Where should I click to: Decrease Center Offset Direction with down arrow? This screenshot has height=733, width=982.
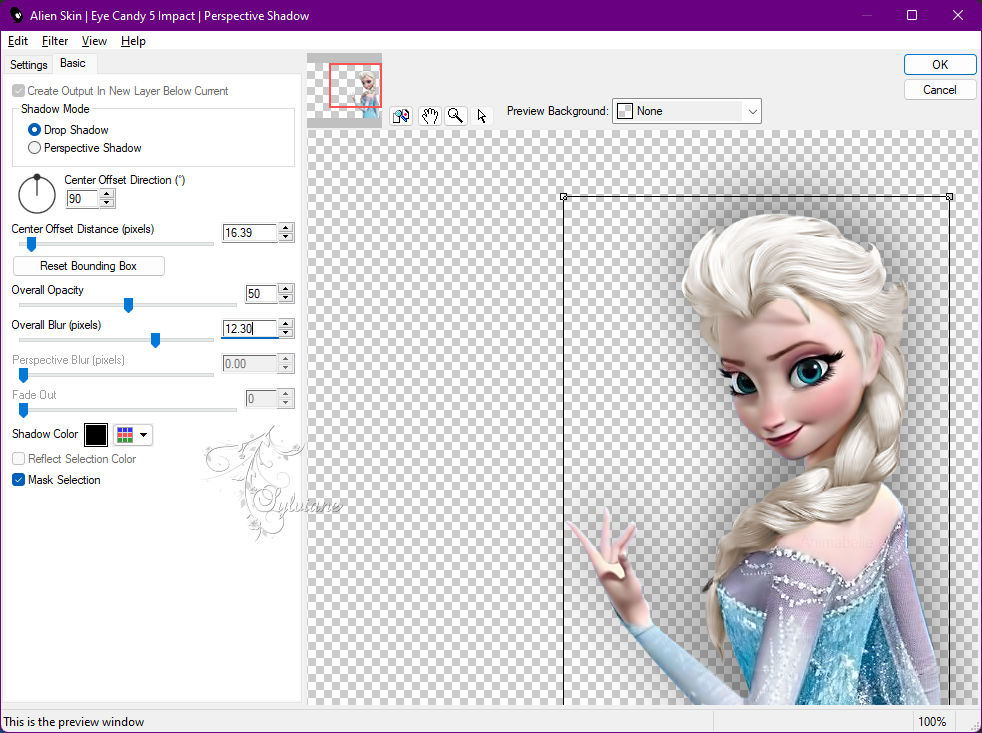click(107, 203)
